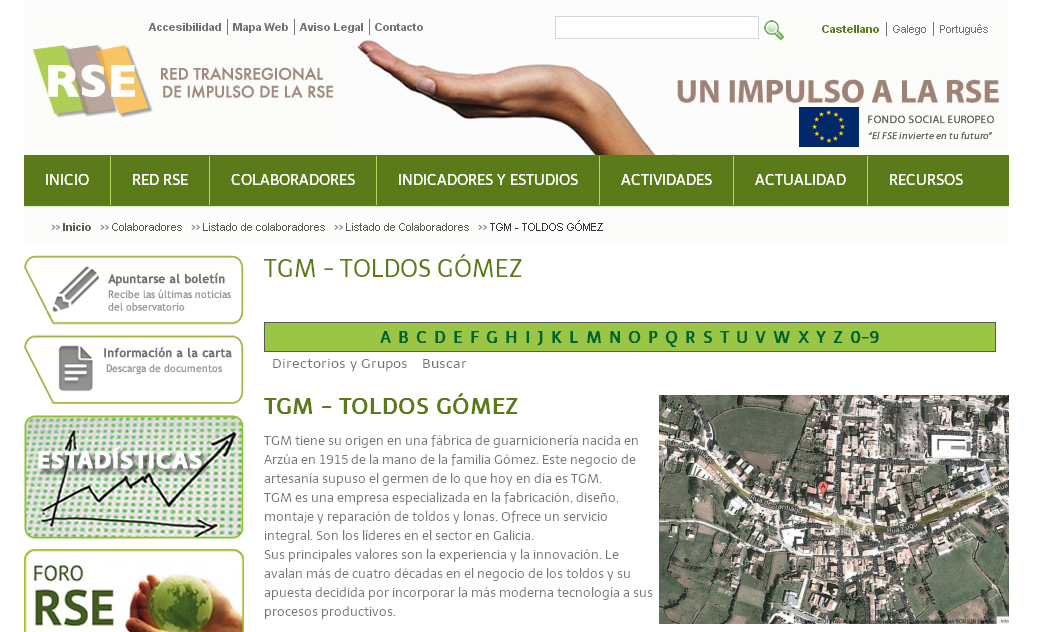Filter collaborators by 0-9
The image size is (1046, 632).
coord(865,338)
